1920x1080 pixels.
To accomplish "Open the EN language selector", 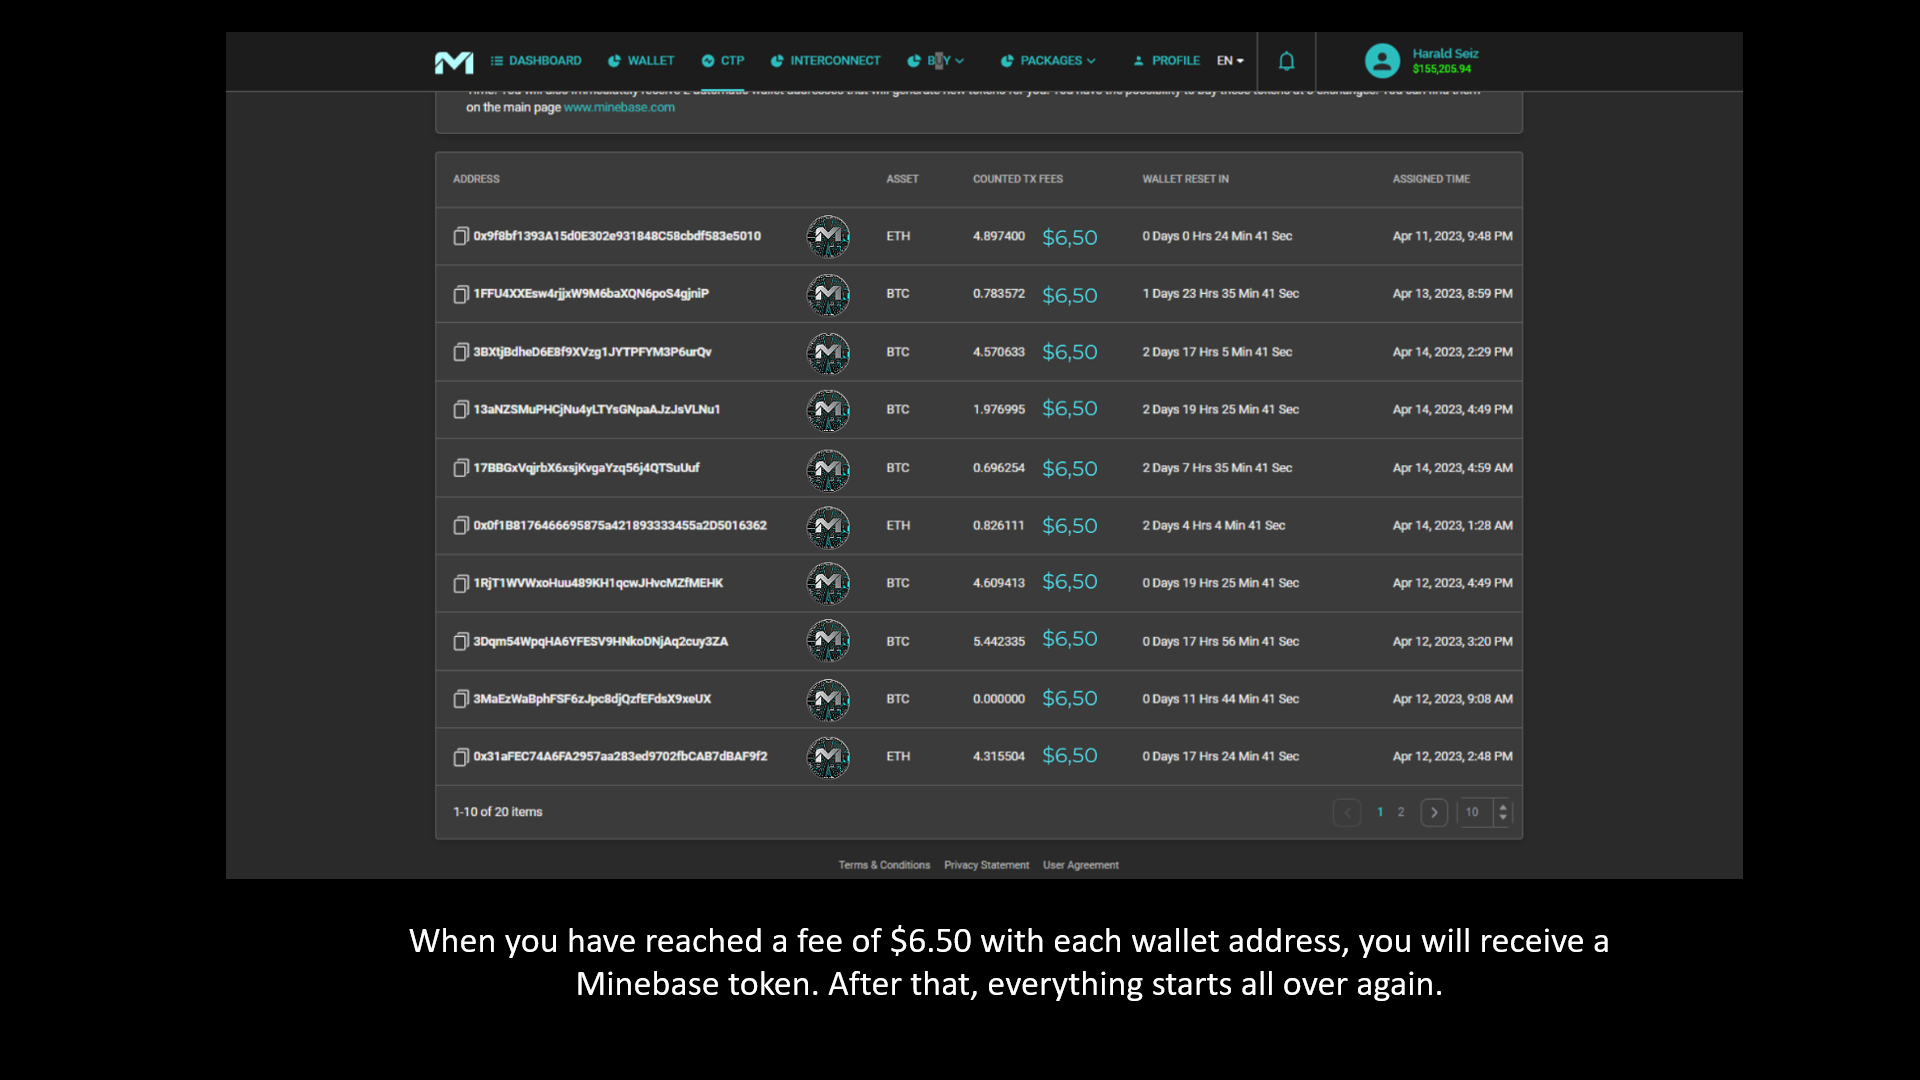I will [x=1230, y=61].
